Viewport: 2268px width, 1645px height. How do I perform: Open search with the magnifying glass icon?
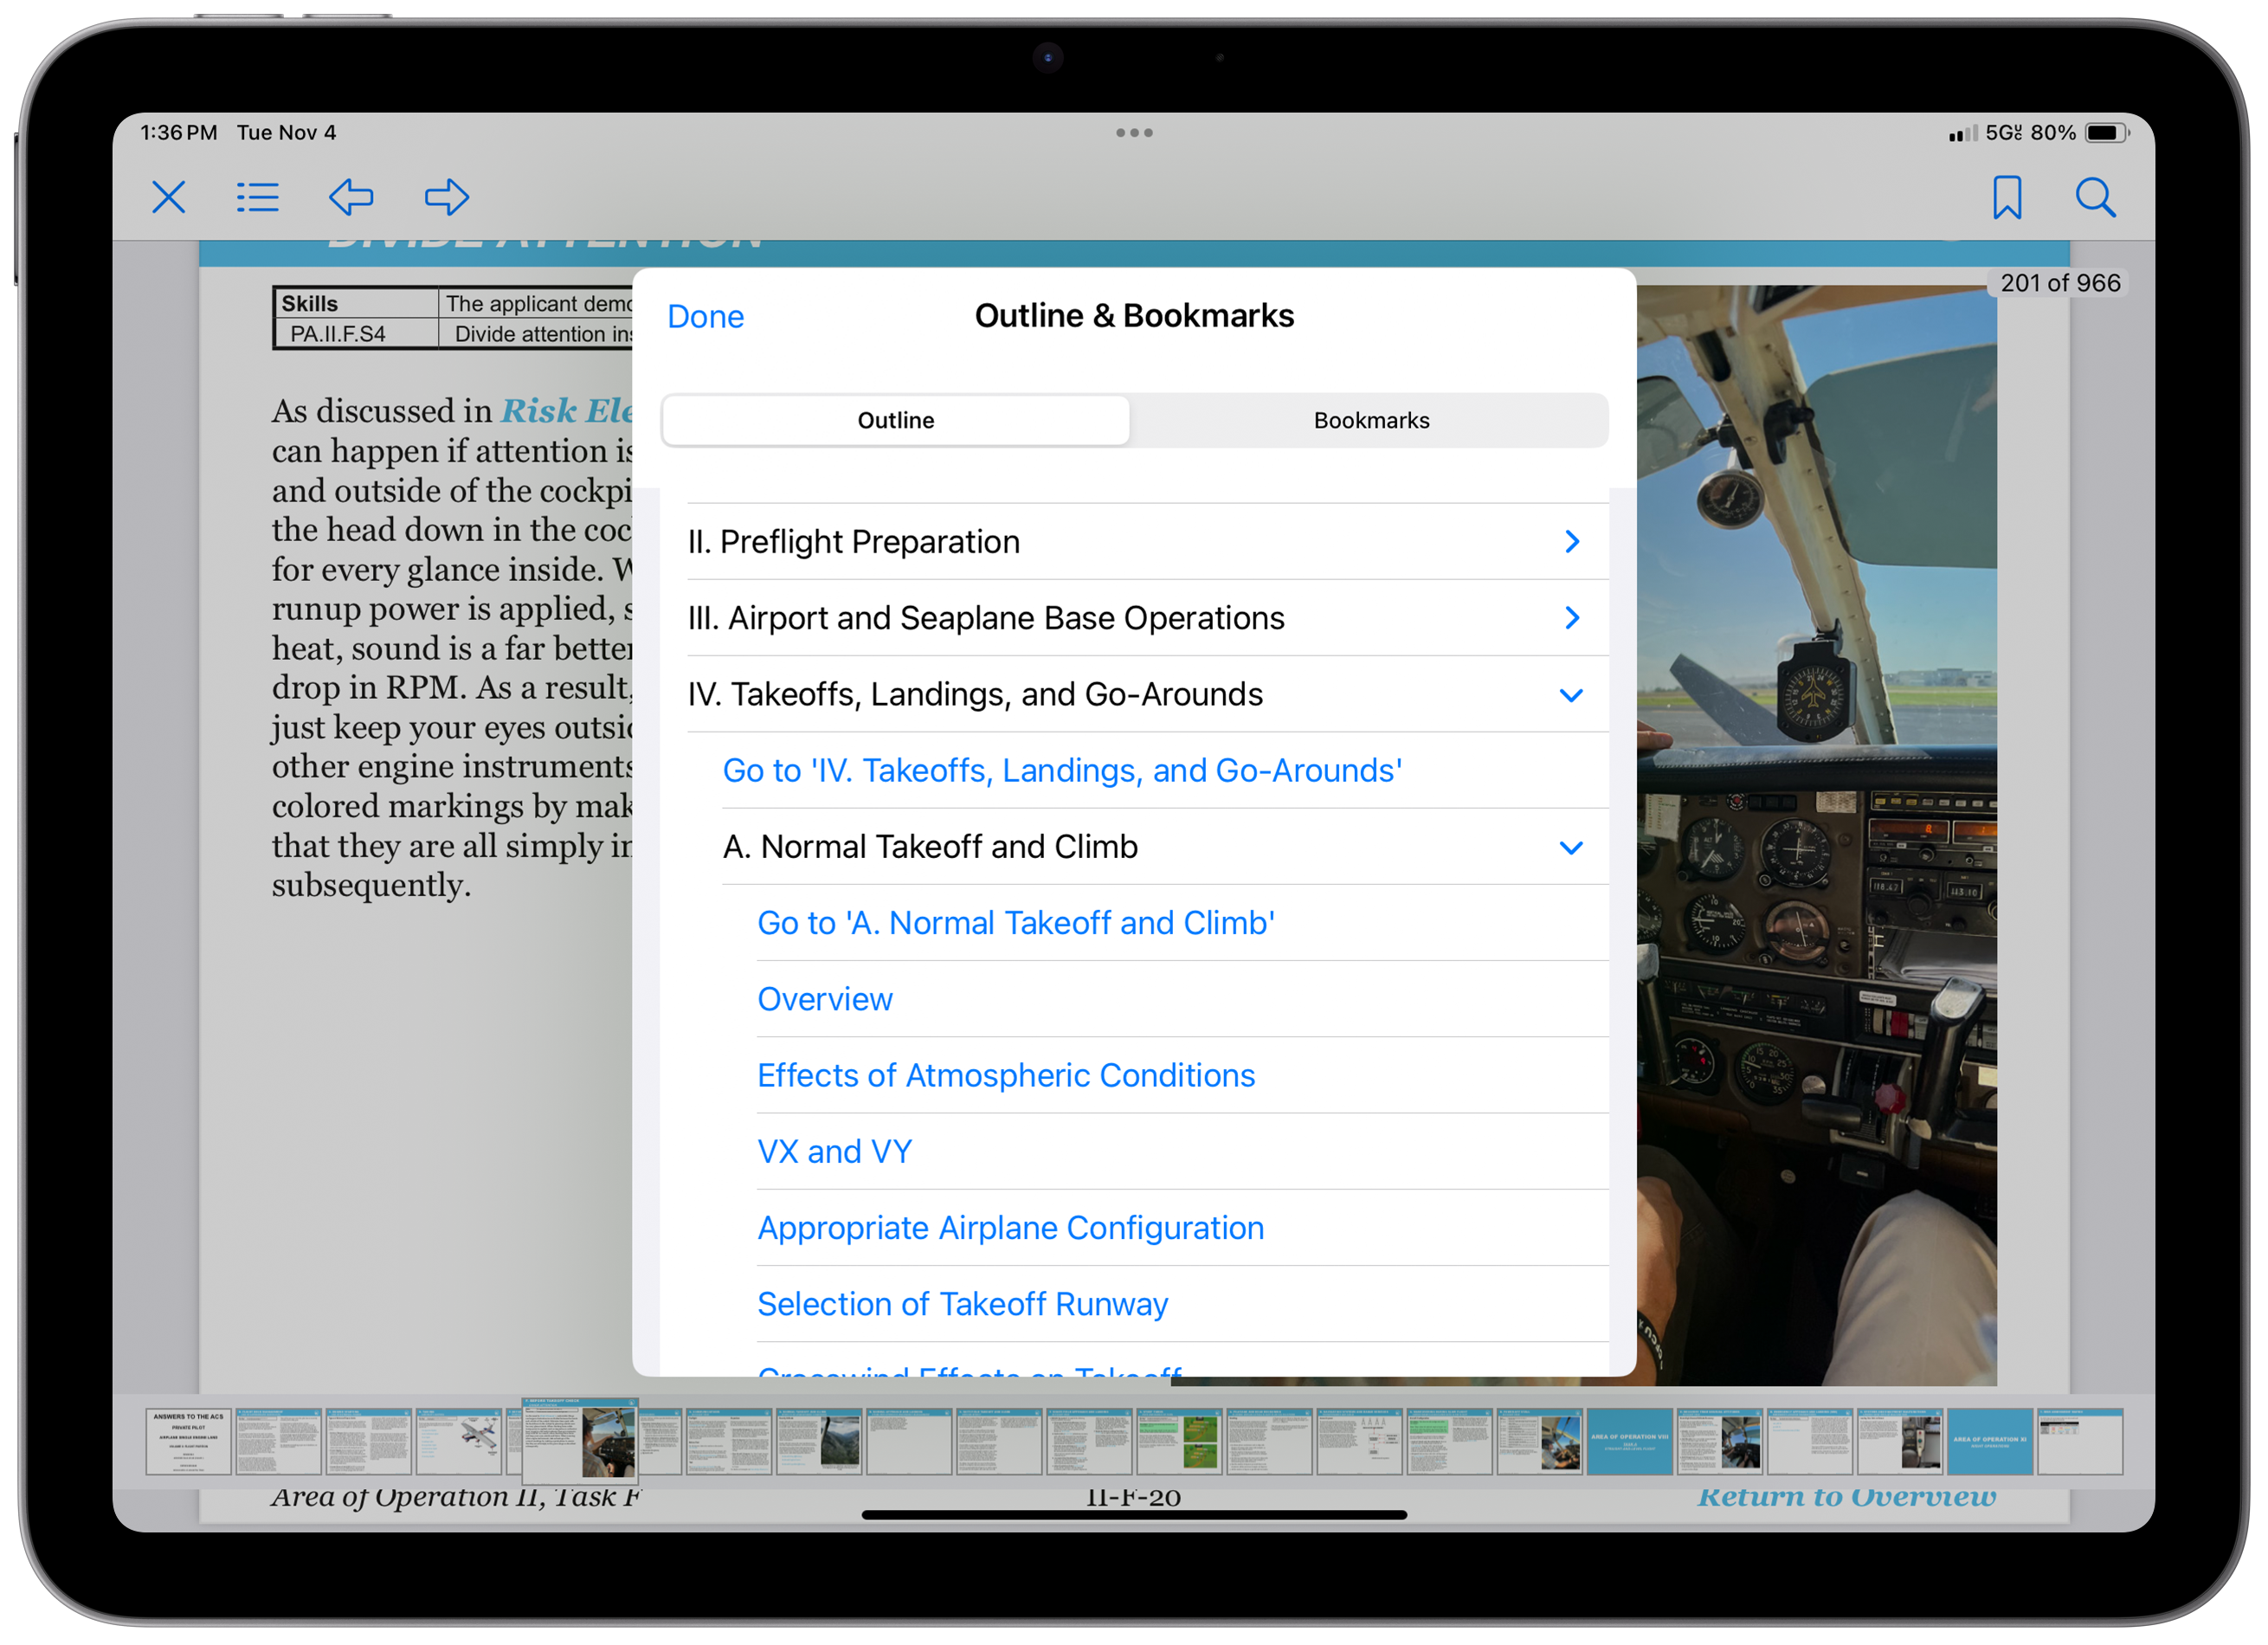click(2094, 197)
